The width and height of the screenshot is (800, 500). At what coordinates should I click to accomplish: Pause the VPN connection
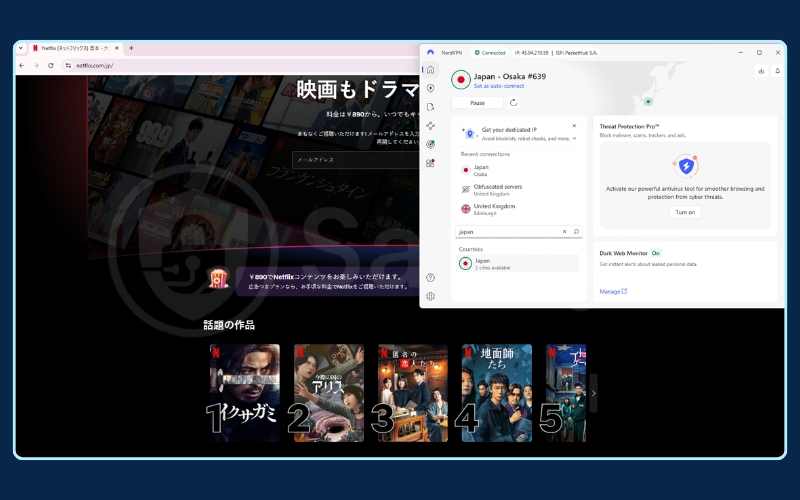pyautogui.click(x=478, y=103)
